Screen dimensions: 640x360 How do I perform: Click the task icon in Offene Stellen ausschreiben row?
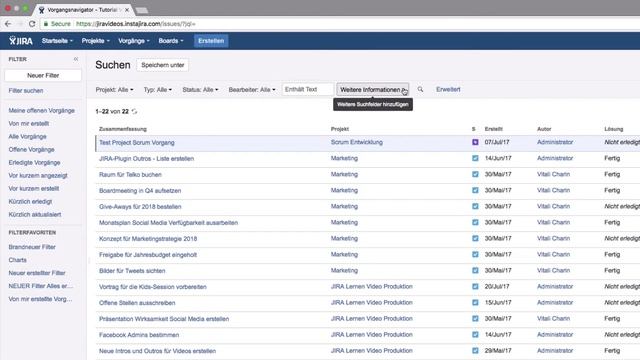[475, 302]
